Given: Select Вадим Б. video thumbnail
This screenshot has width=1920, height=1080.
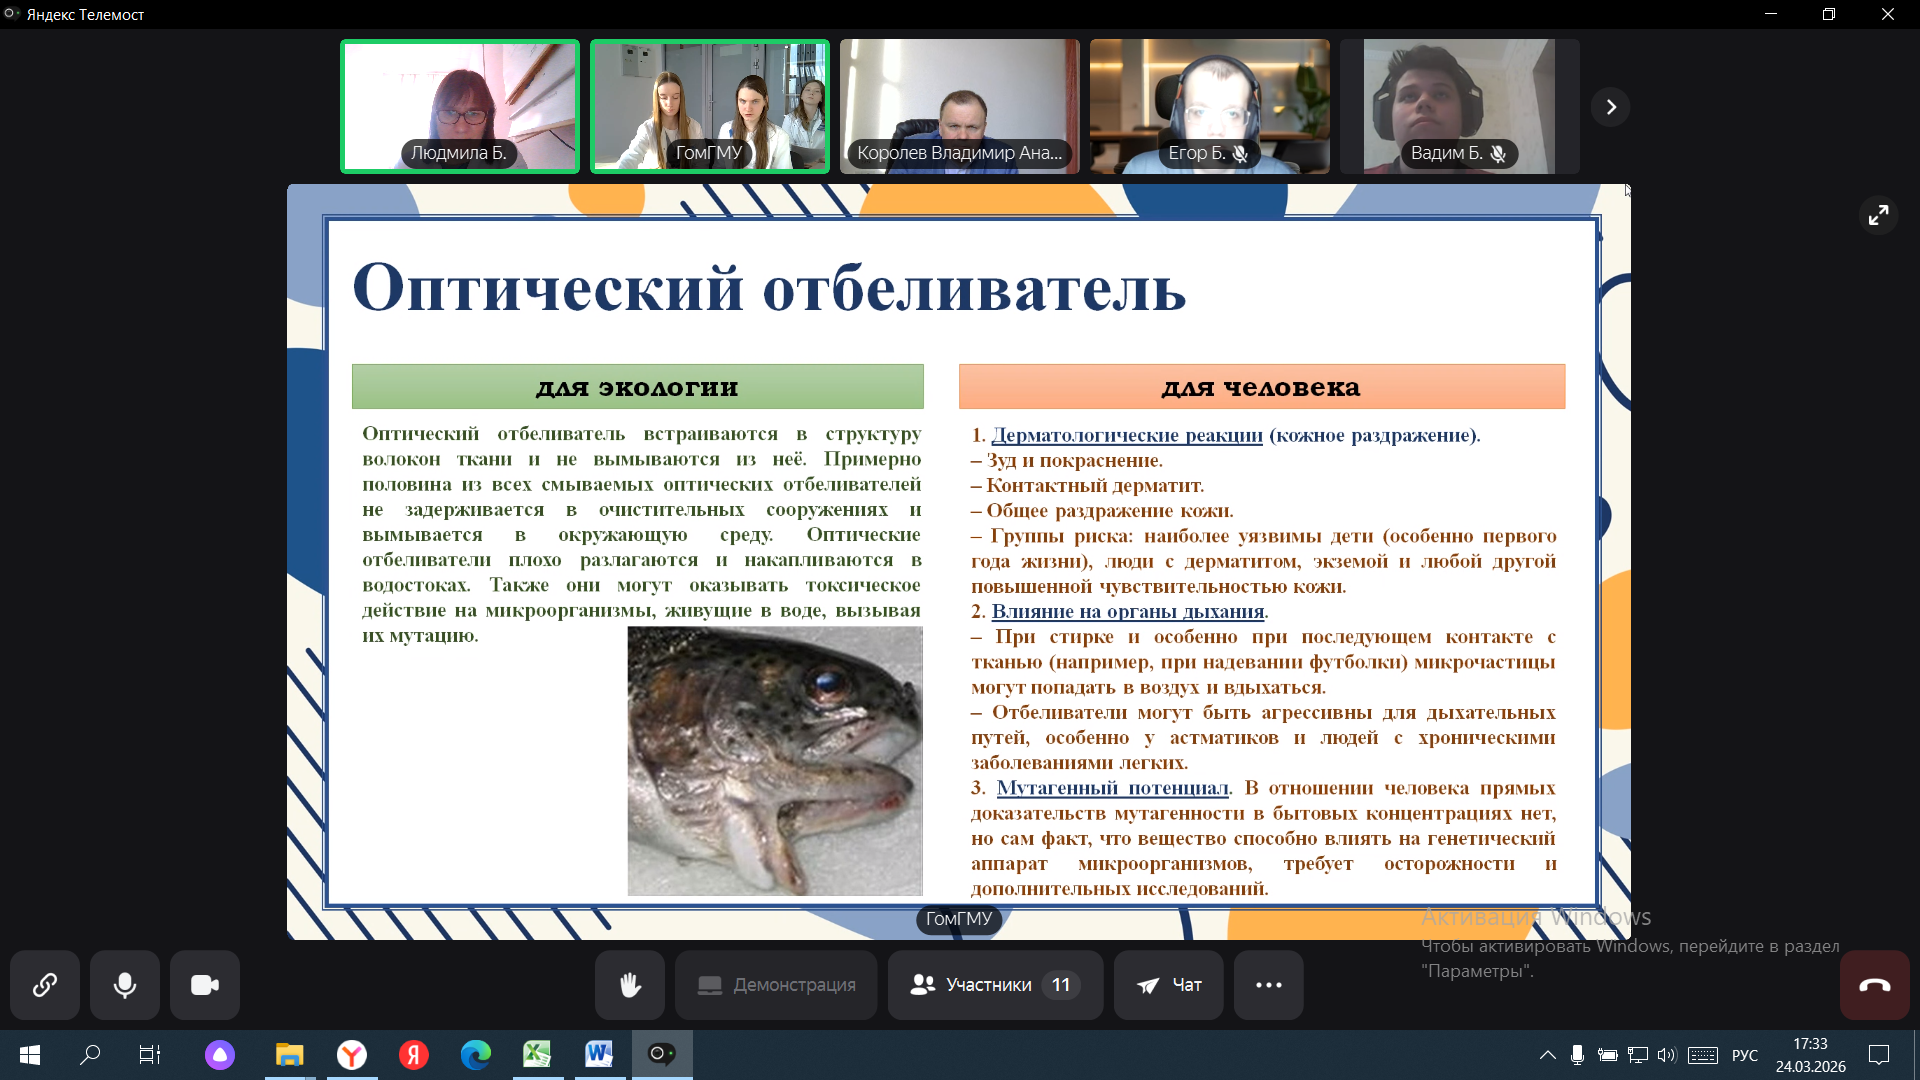Looking at the screenshot, I should [1459, 106].
